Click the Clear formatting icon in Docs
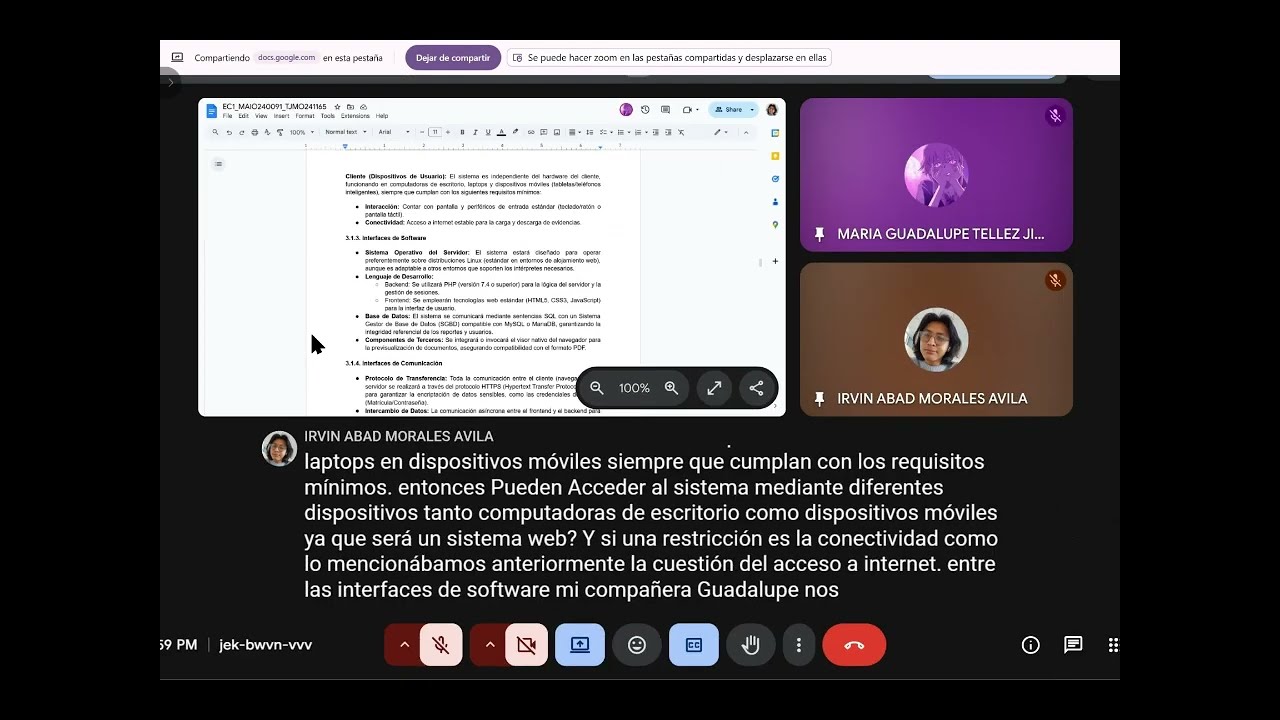The width and height of the screenshot is (1280, 720). click(681, 132)
